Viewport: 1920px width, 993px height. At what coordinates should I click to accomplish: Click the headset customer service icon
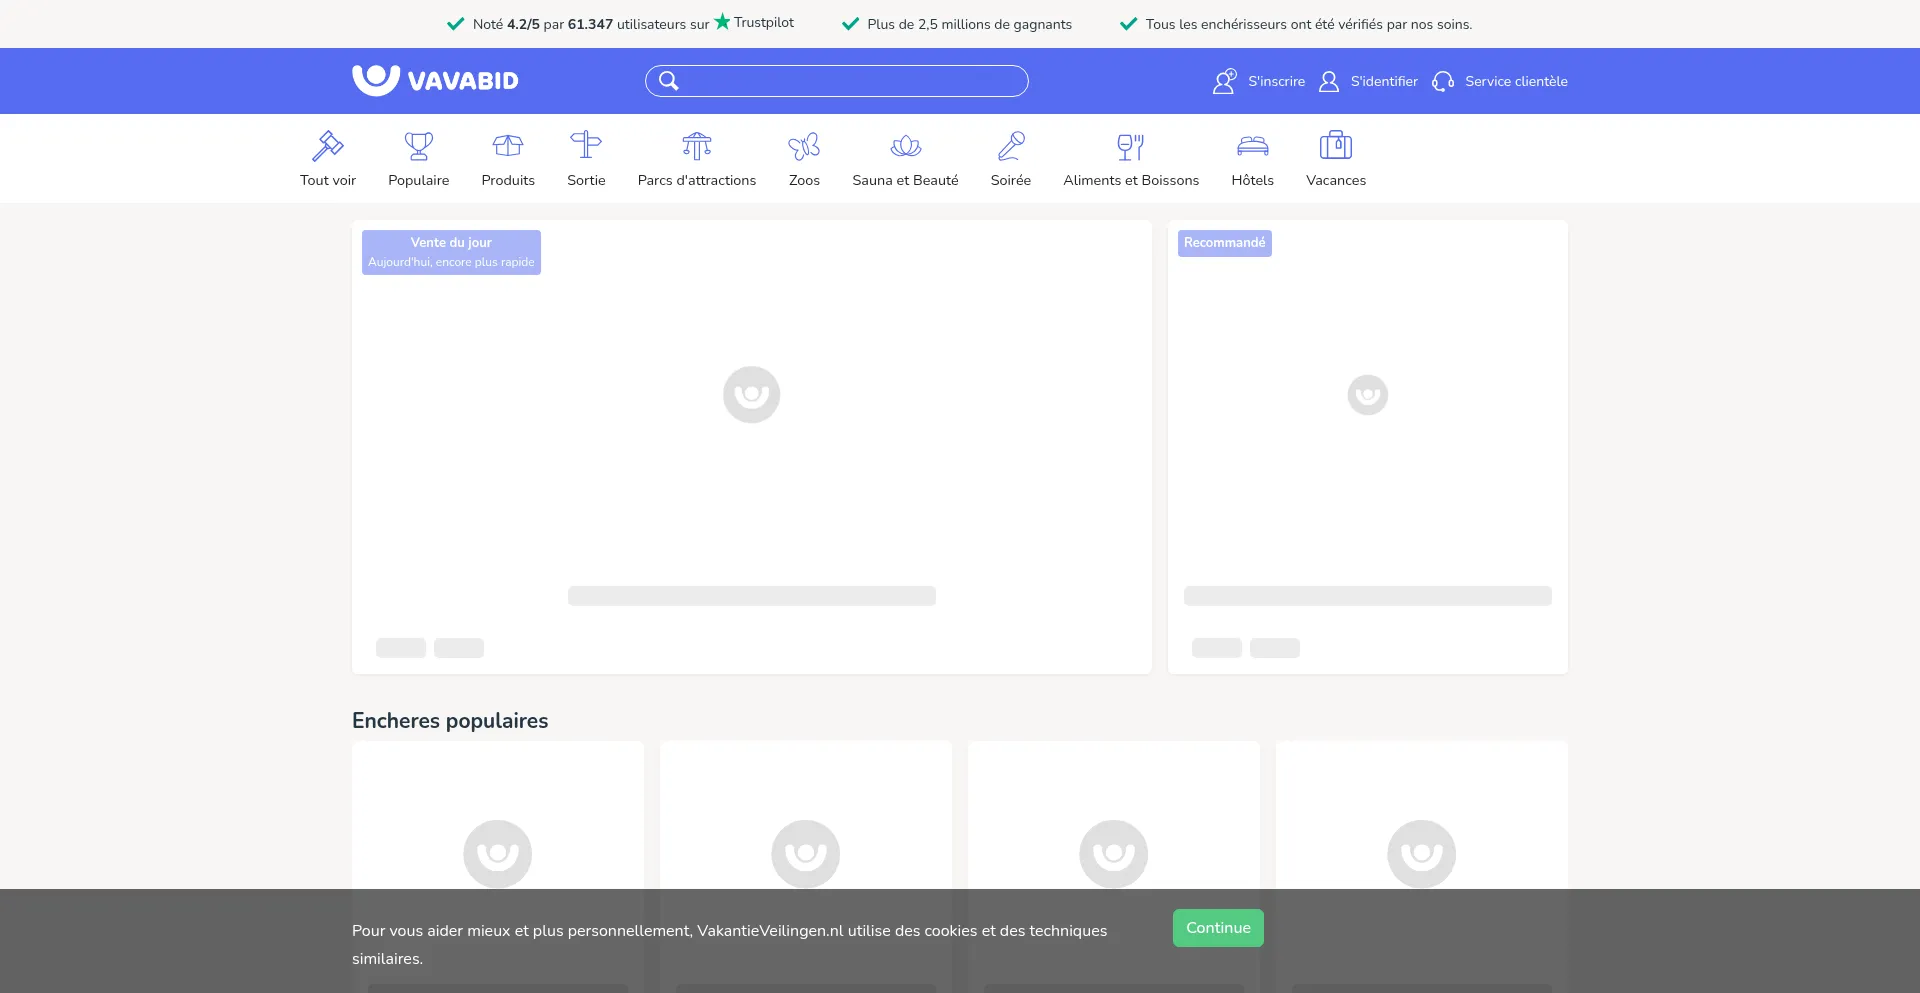(1443, 81)
